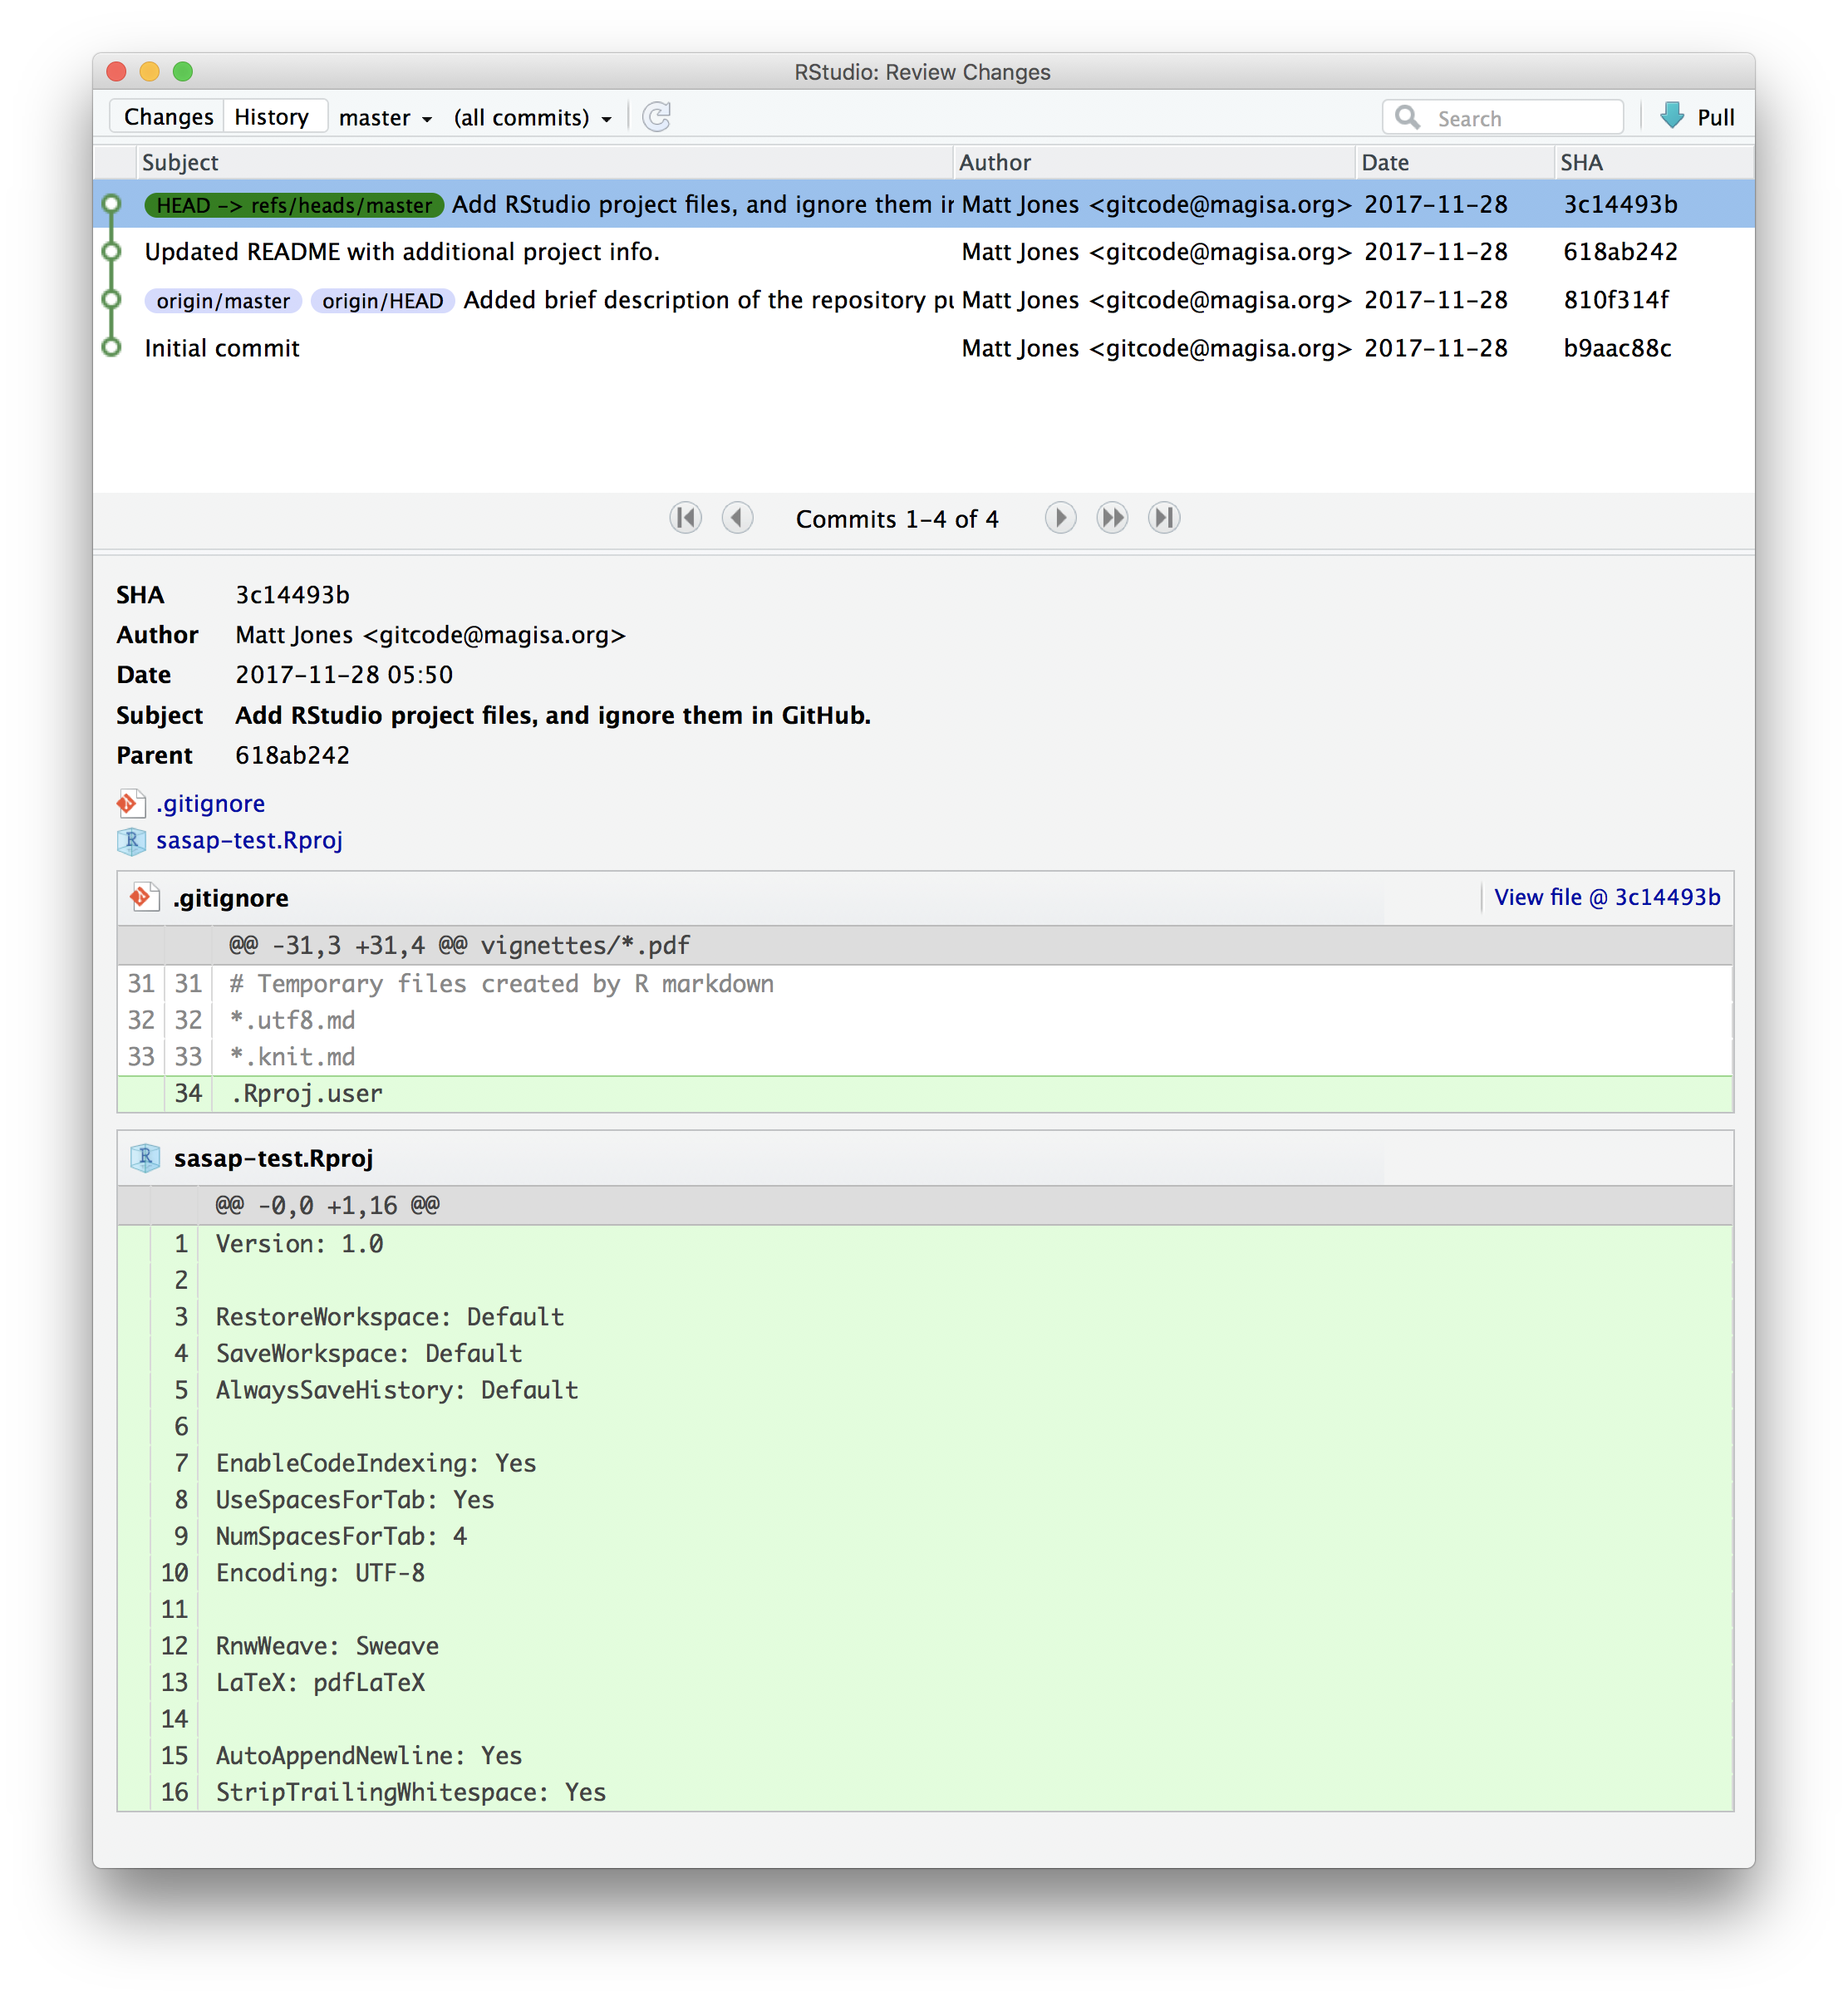Click the search magnifier icon
The image size is (1848, 2001).
coord(1407,117)
